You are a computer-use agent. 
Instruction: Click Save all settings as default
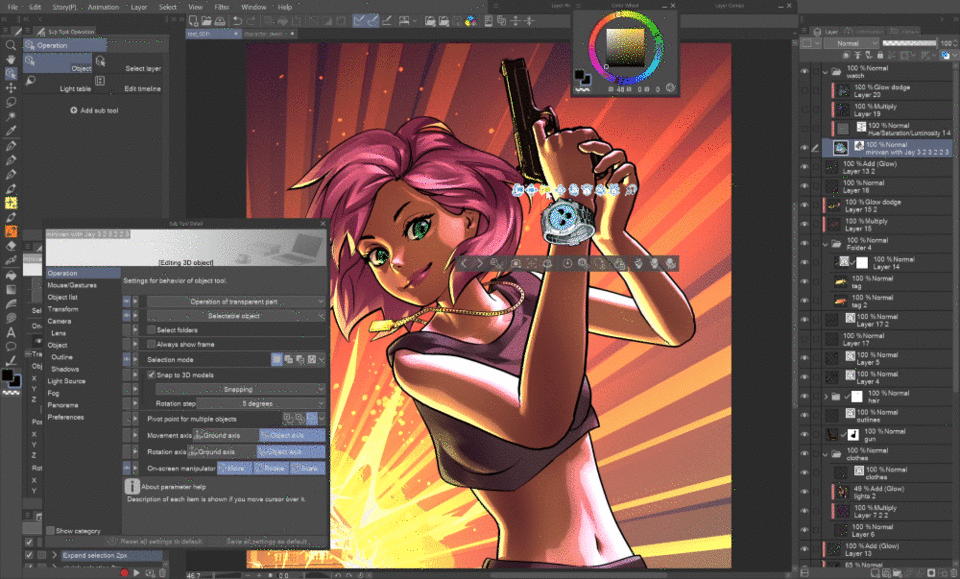(x=267, y=542)
